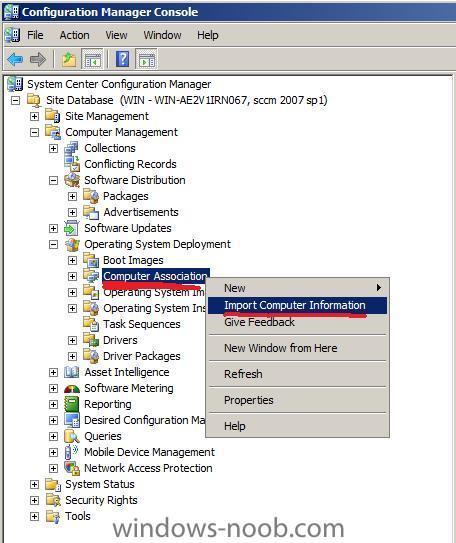Expand the Software Updates node

(x=53, y=228)
